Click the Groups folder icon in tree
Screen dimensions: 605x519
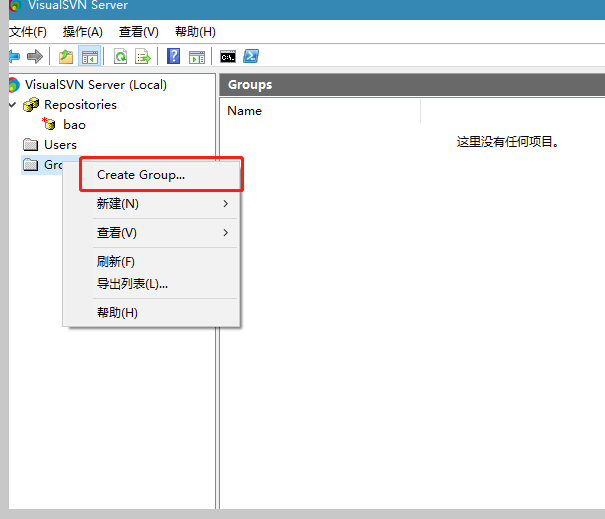tap(30, 165)
